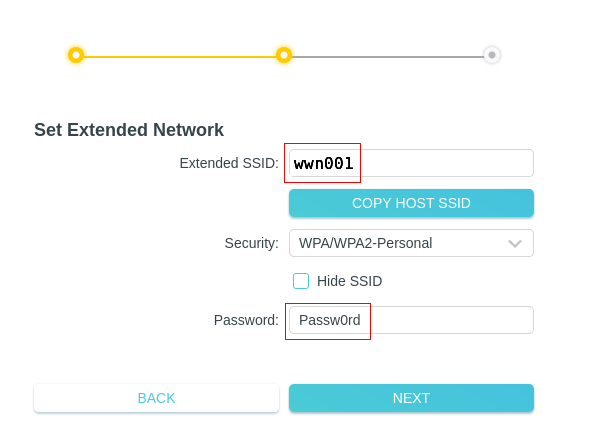This screenshot has height=444, width=605.
Task: Click the first yellow step indicator dot
Action: coord(76,55)
